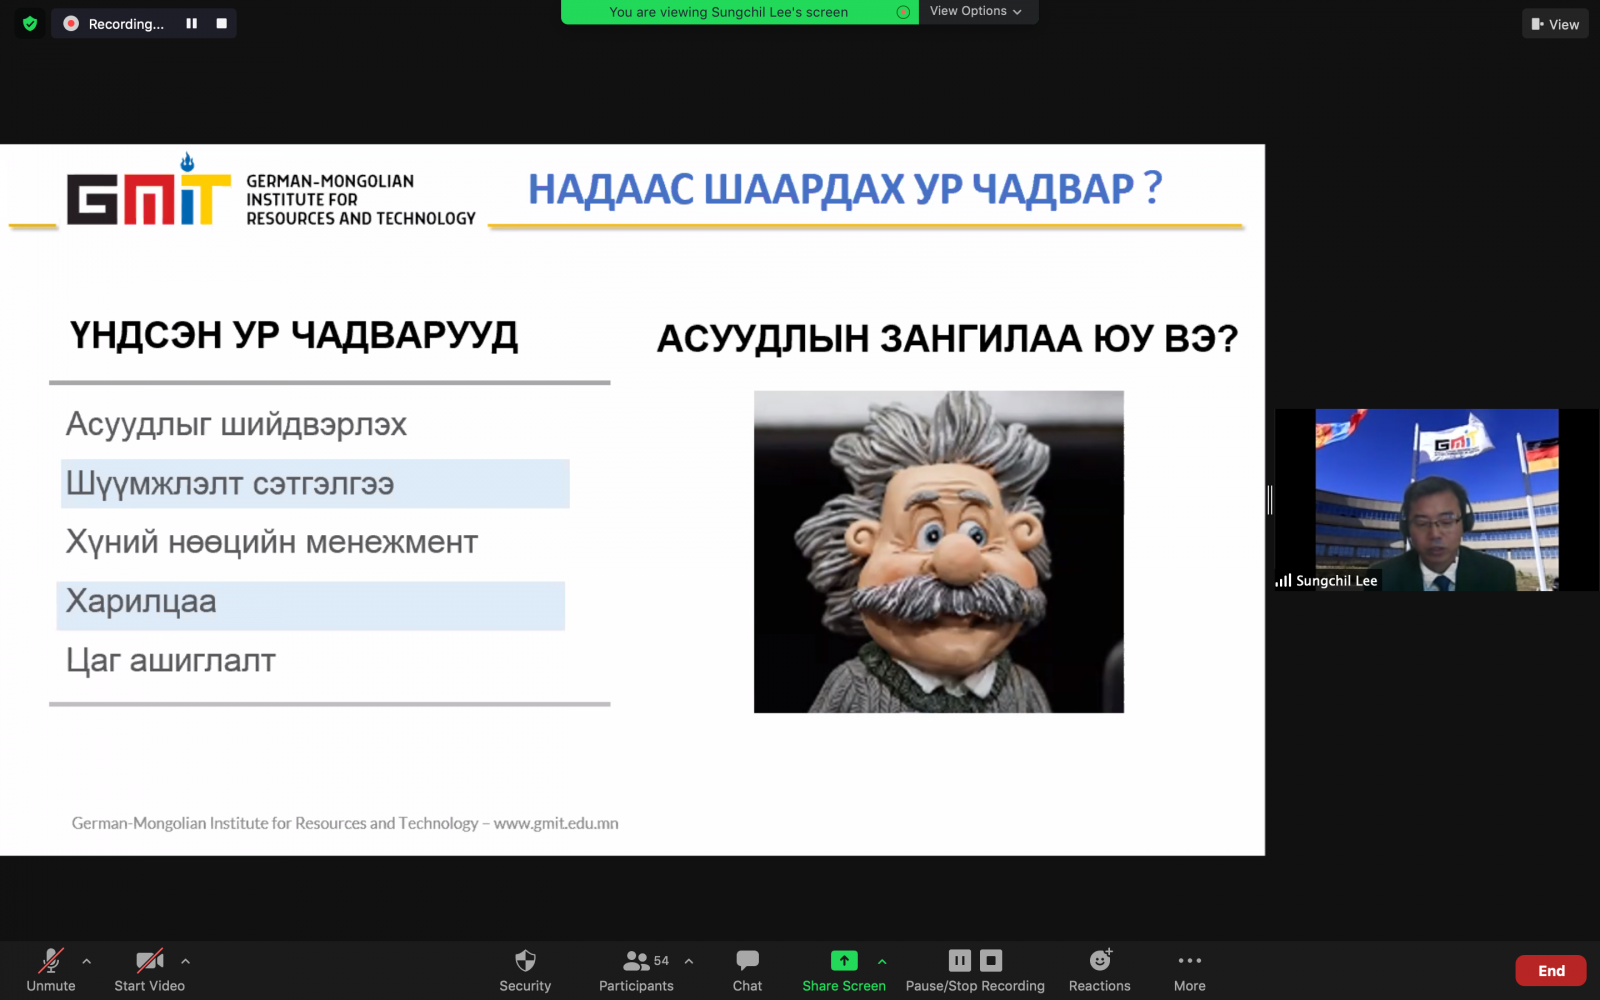Screen dimensions: 1600x1000
Task: Click 'Харилцаа' highlighted row
Action: 311,606
